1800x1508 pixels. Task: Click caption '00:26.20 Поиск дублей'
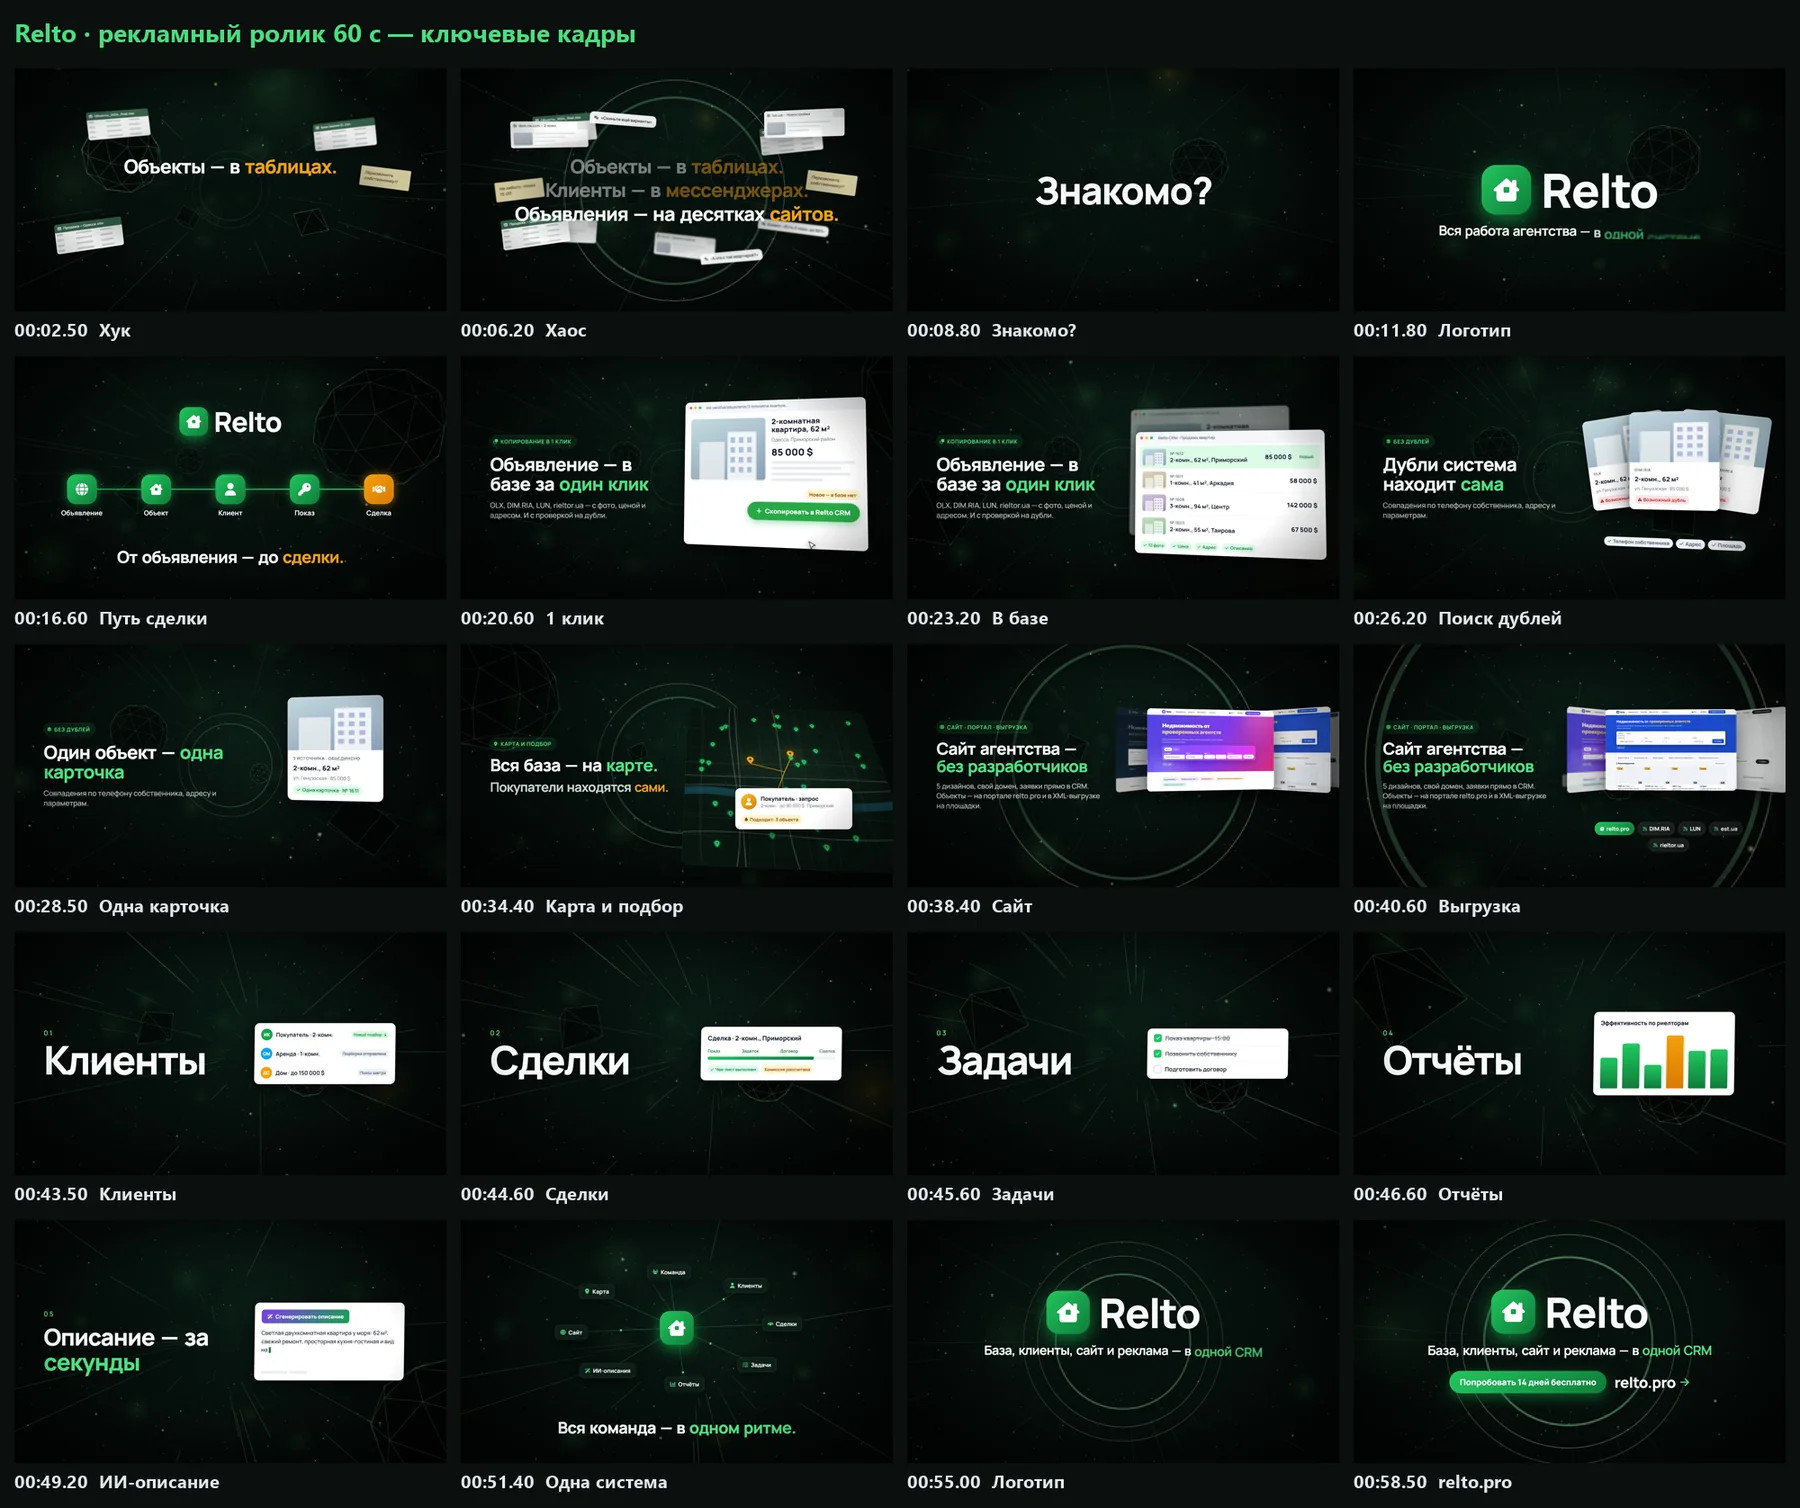(1457, 618)
